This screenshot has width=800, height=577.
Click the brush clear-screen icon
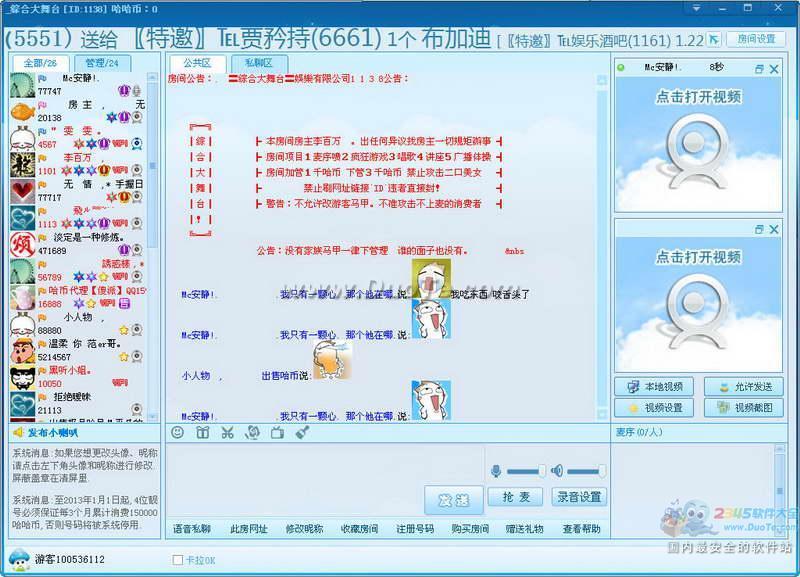pos(302,432)
